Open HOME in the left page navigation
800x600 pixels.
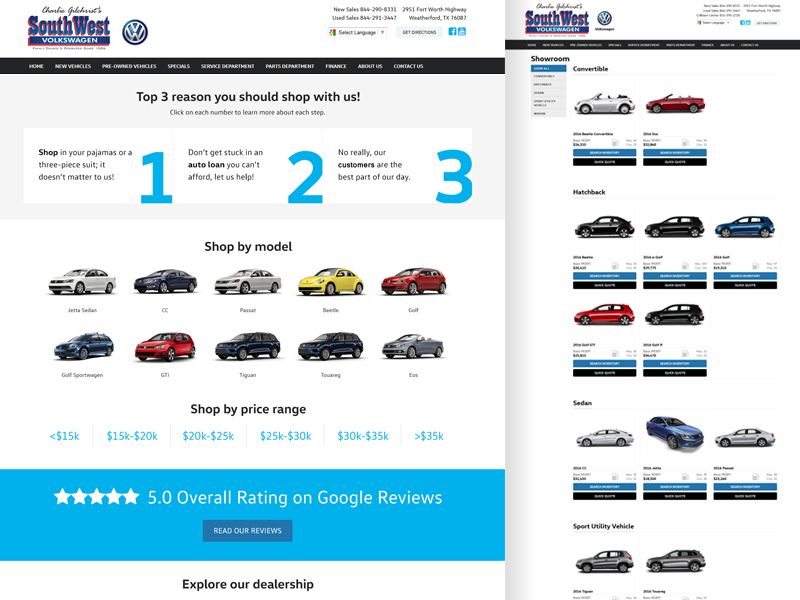[x=36, y=66]
